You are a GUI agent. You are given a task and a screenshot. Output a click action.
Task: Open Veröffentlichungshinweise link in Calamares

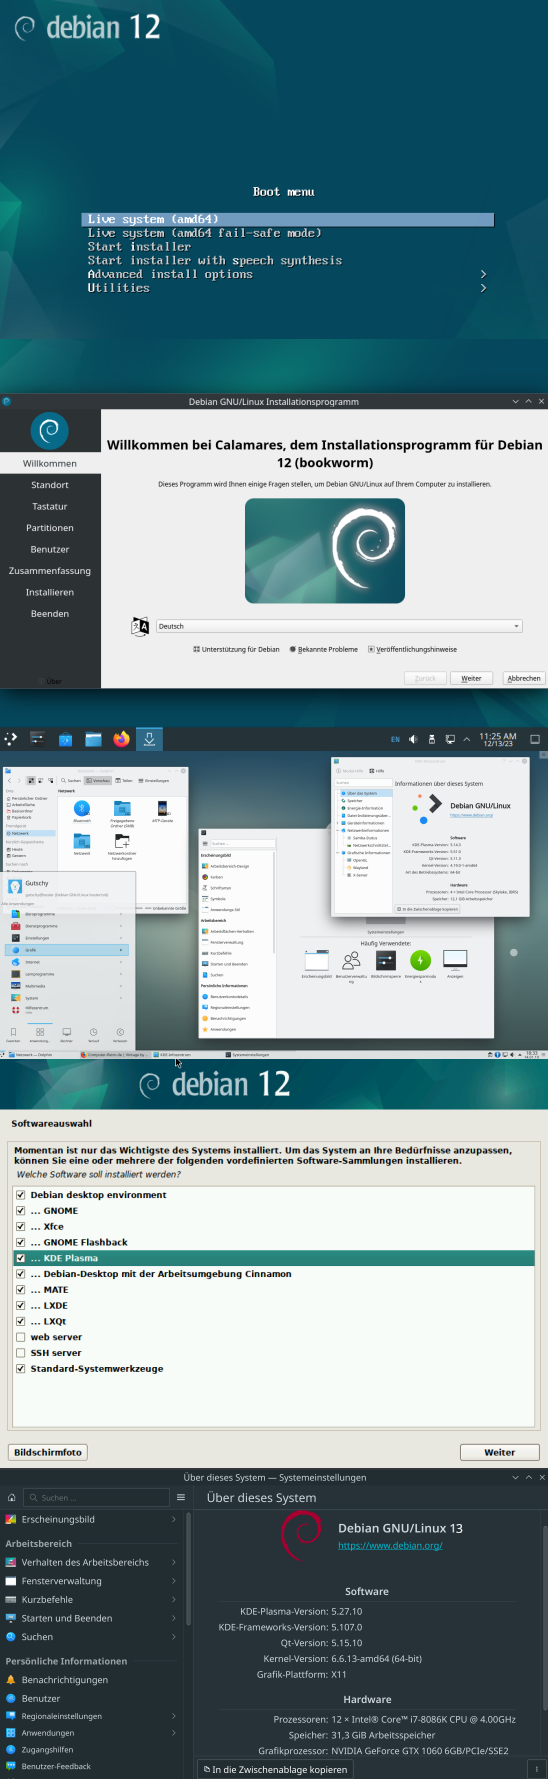tap(412, 650)
